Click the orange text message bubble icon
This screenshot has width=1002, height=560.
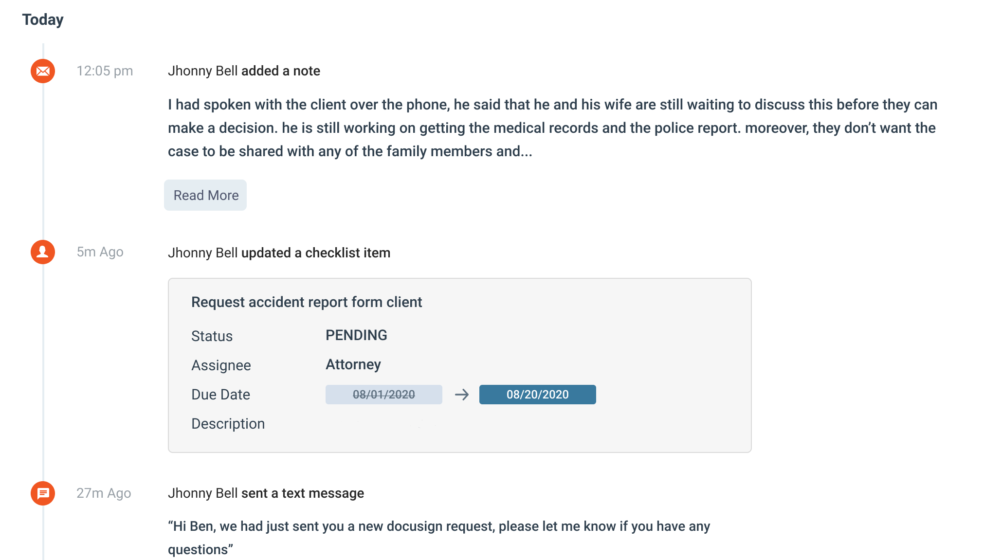pyautogui.click(x=43, y=493)
